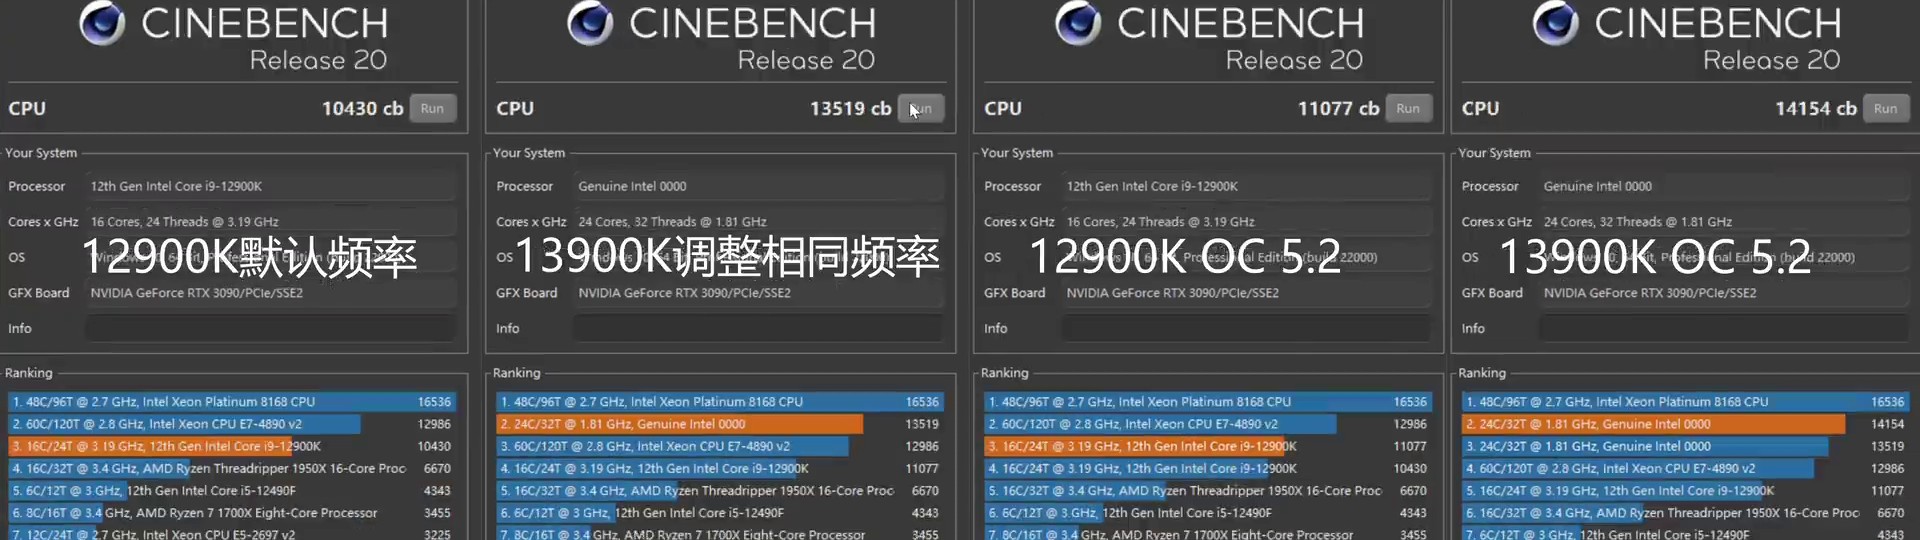Select highlighted i9-12900K row scoring 11077 in third window
1920x540 pixels.
tap(1208, 446)
